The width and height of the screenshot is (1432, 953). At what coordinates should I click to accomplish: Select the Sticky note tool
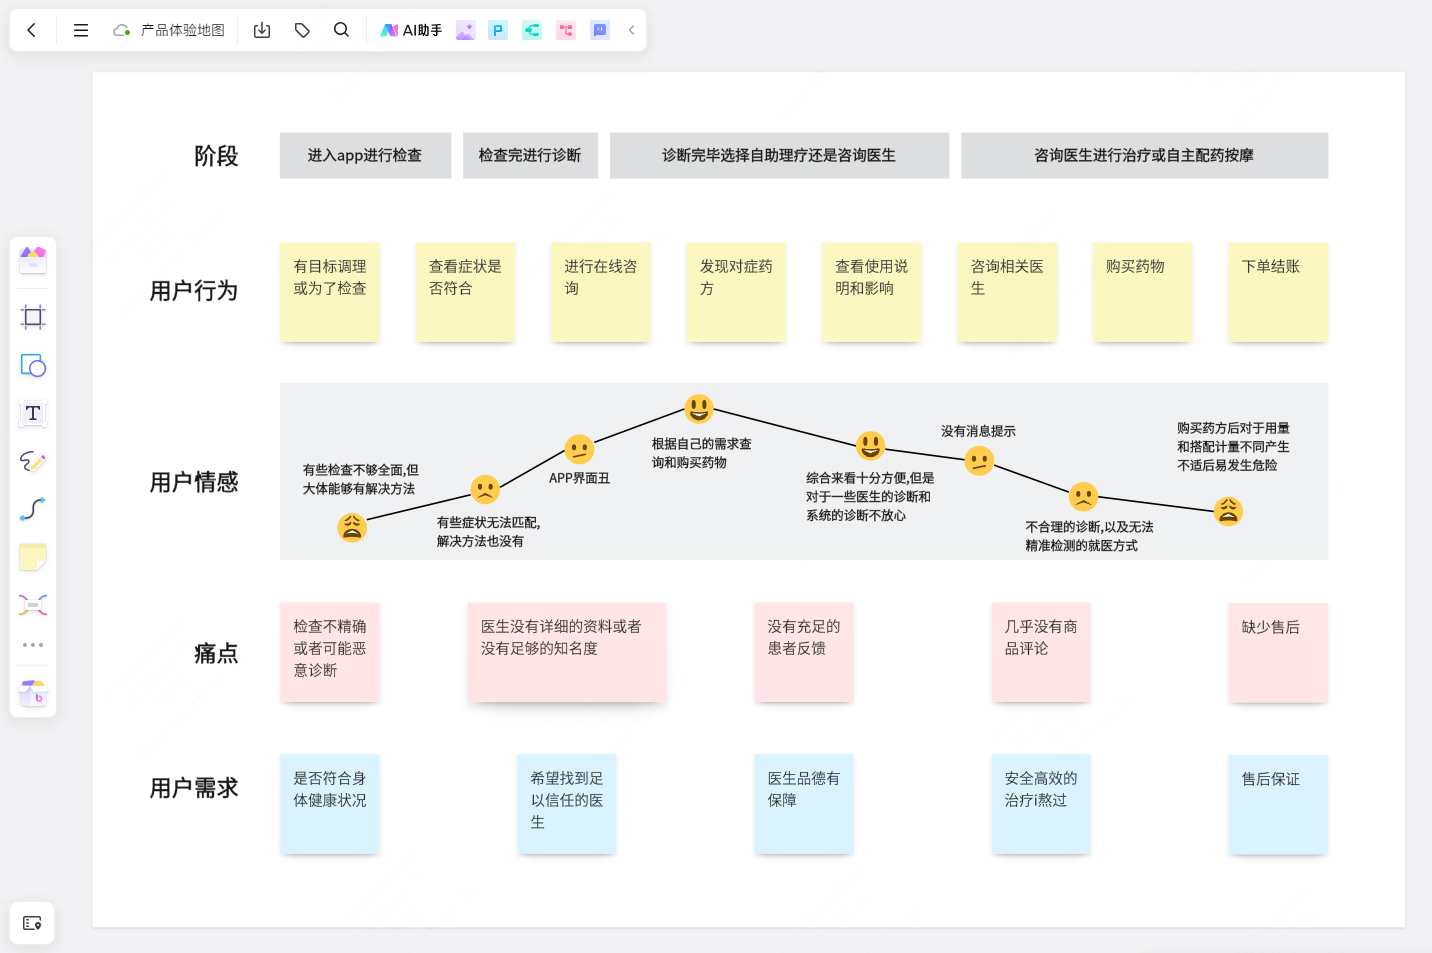pyautogui.click(x=33, y=557)
